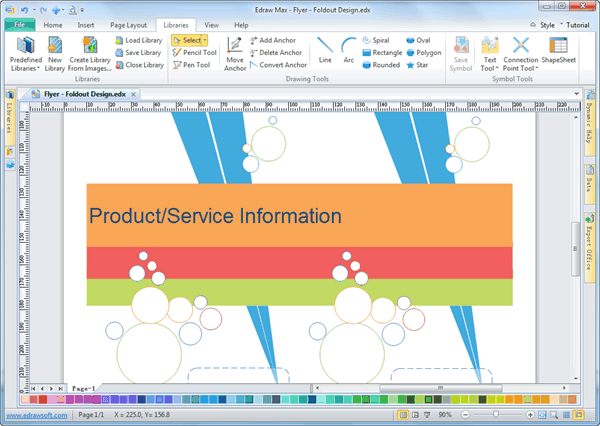Click the Load Library button
Viewport: 600px width, 426px height.
pos(138,40)
